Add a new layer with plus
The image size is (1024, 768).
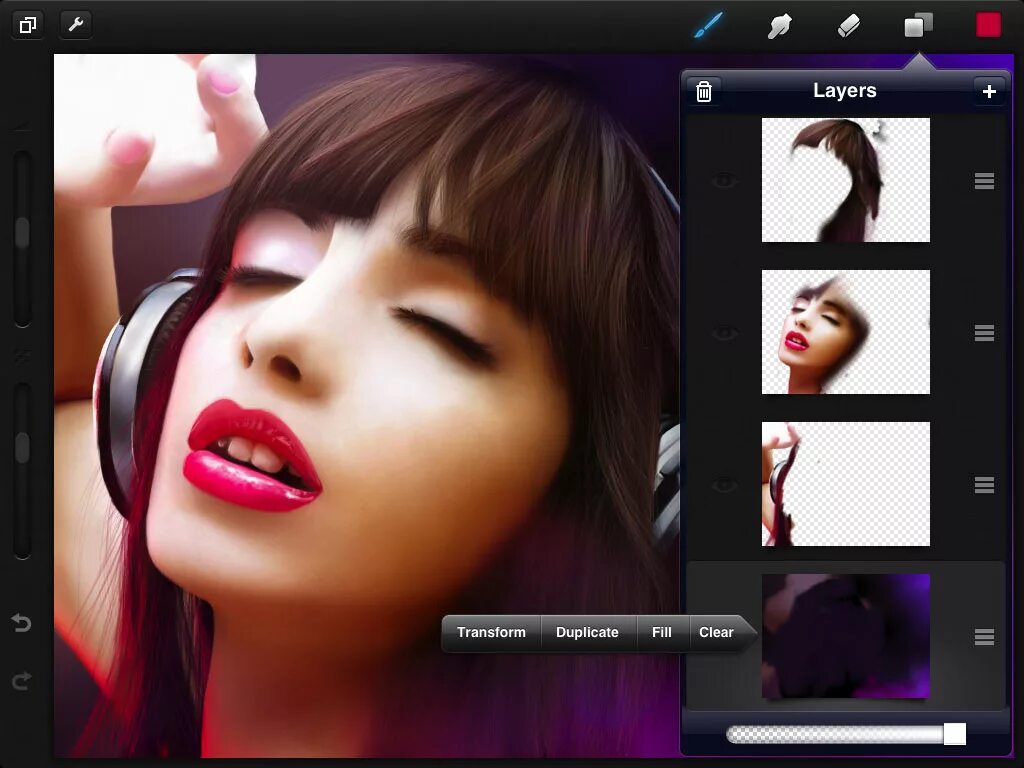click(x=989, y=91)
